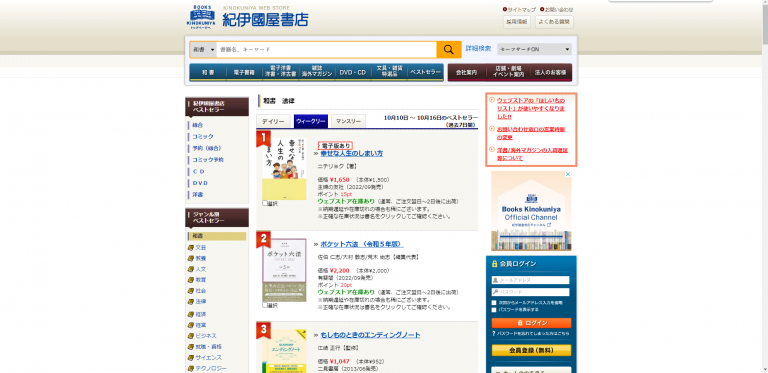Open the もしものときのエンディングノート title link
The image size is (768, 373).
[370, 335]
